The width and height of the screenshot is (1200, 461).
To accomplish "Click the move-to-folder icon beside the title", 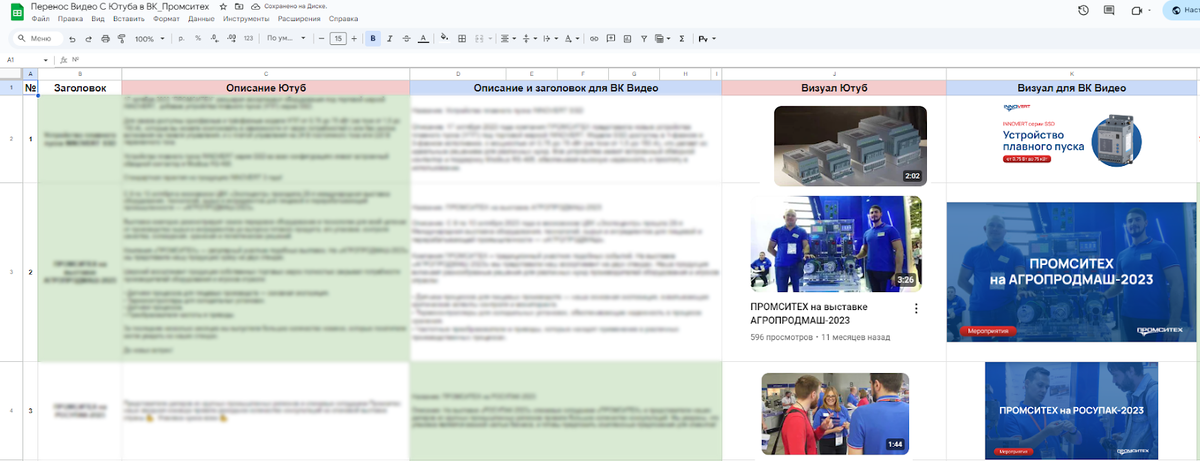I will pyautogui.click(x=240, y=6).
